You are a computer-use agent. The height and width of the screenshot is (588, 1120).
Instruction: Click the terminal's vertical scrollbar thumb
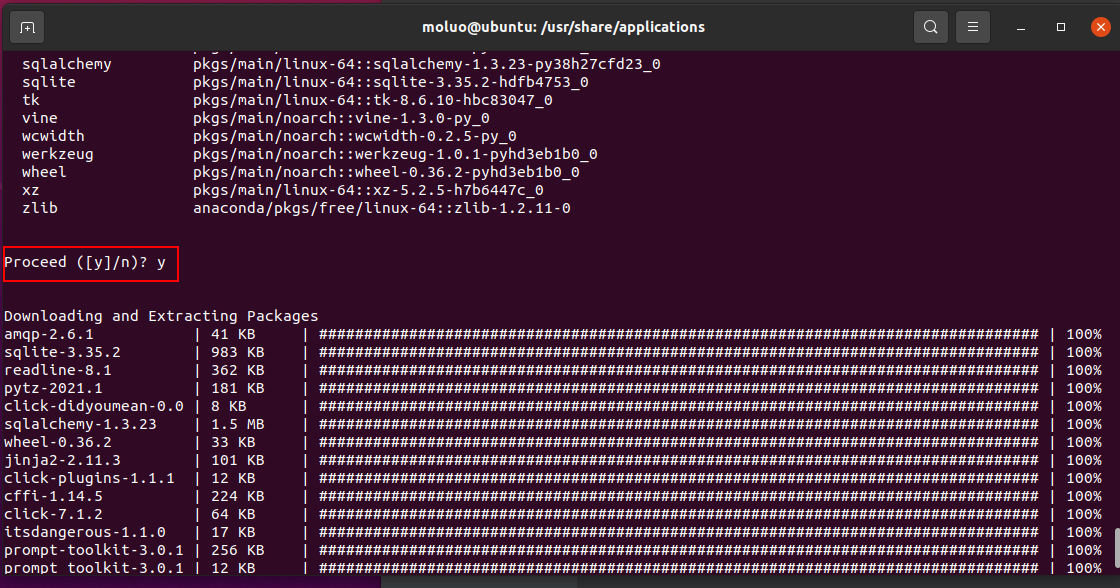1116,547
